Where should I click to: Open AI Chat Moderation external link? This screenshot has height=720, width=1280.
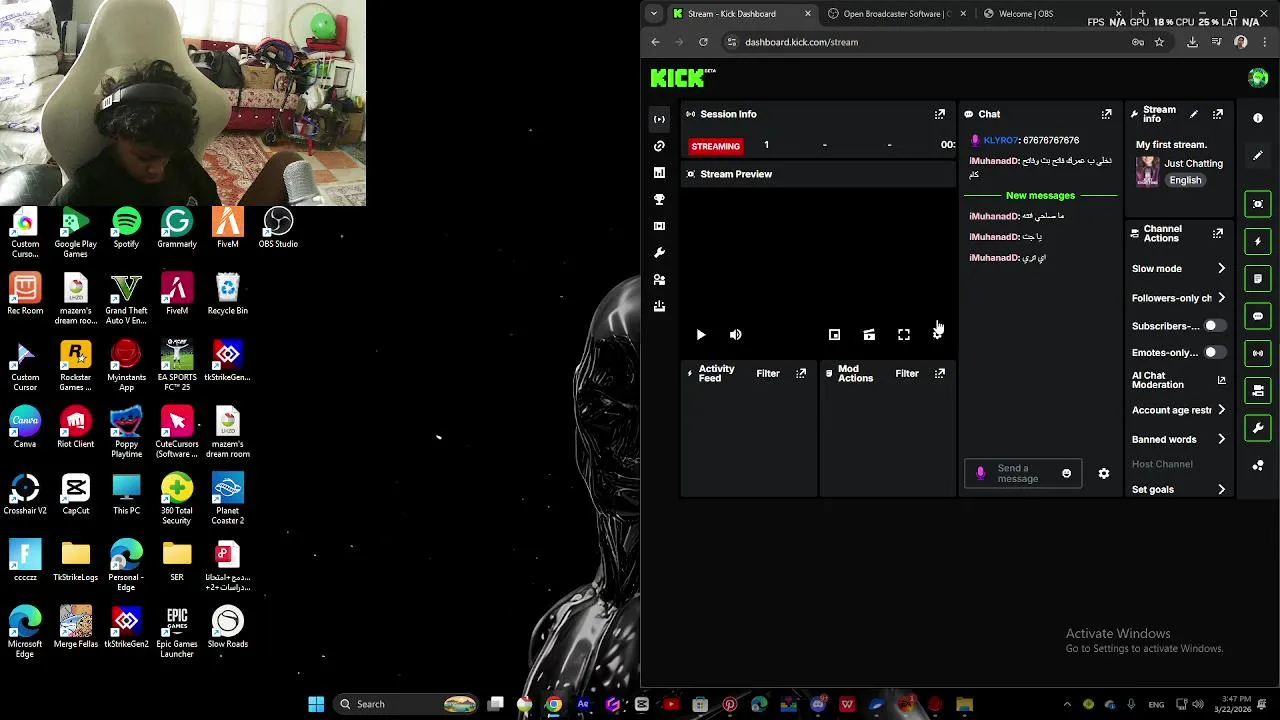tap(1221, 380)
